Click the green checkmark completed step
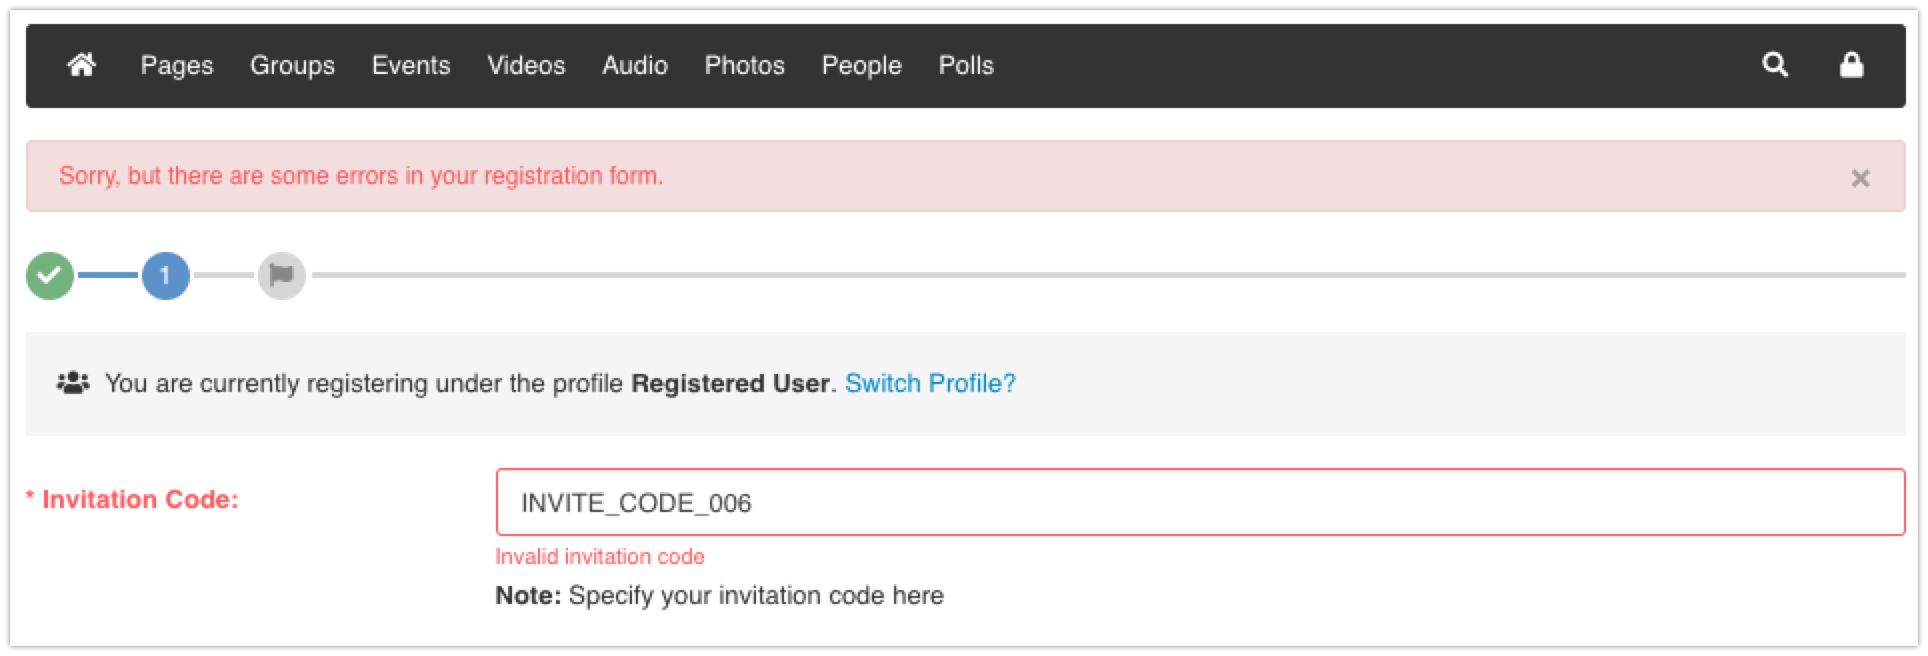 pyautogui.click(x=50, y=275)
